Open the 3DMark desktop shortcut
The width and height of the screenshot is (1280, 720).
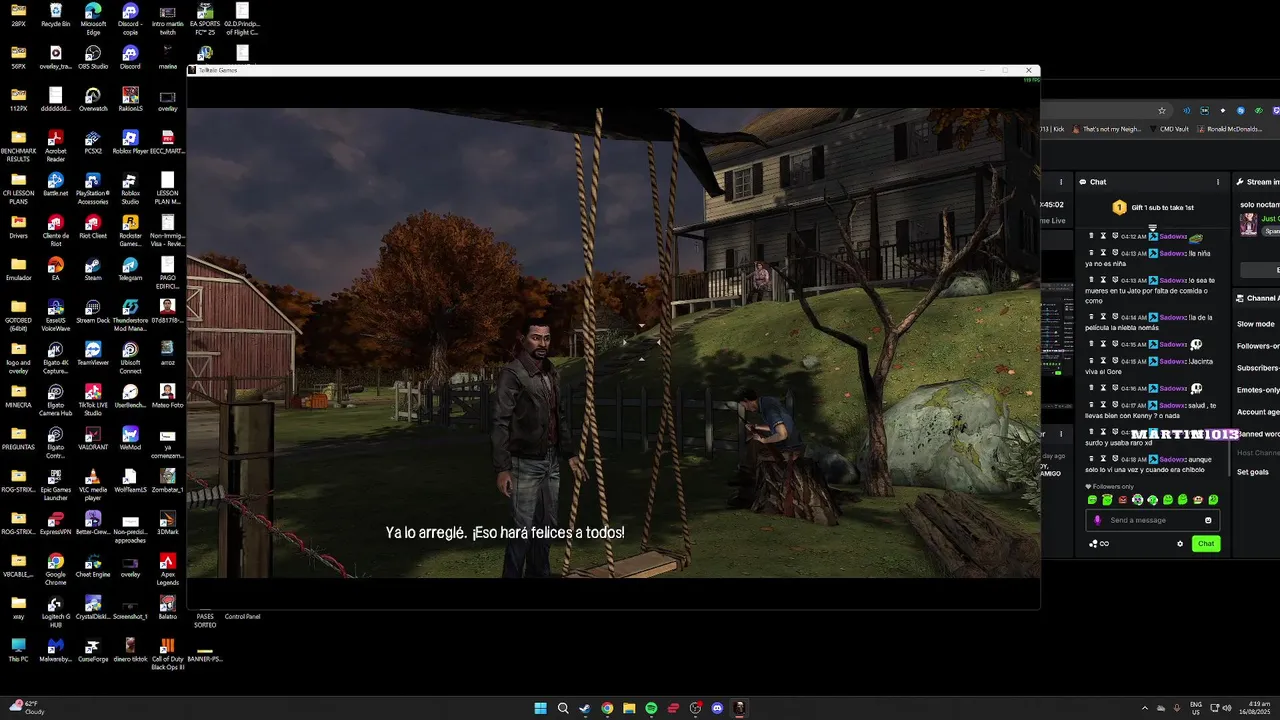point(167,523)
